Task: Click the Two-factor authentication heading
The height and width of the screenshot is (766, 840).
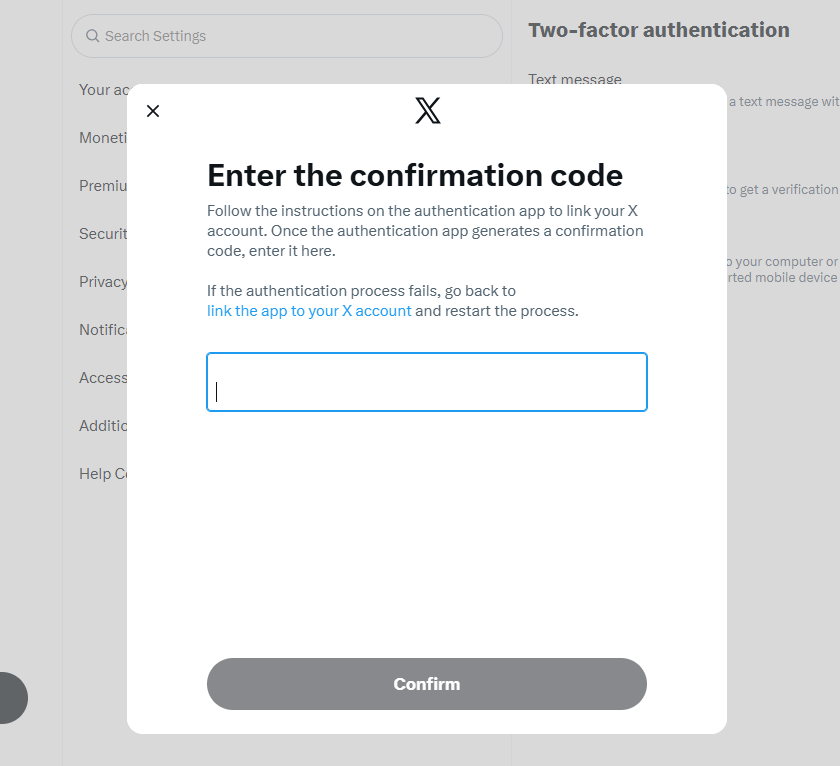Action: click(x=659, y=30)
